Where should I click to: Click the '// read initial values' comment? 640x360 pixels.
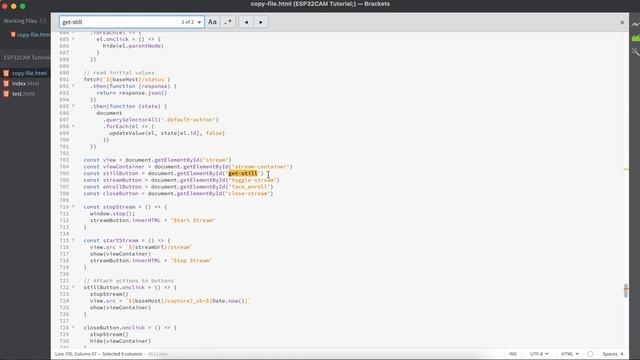click(119, 73)
